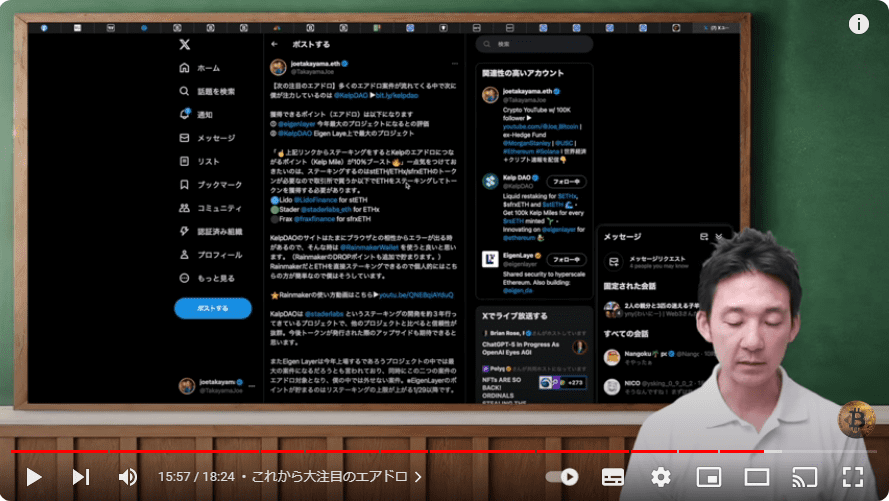Click the @RainmakerWallet mention
The image size is (889, 501).
369,248
